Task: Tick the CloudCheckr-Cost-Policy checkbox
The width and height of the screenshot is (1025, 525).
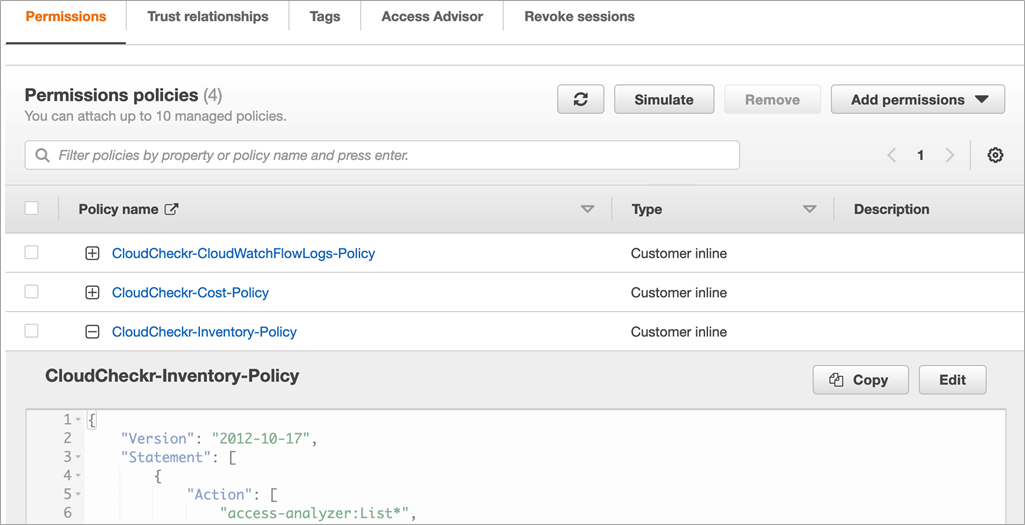Action: coord(32,292)
